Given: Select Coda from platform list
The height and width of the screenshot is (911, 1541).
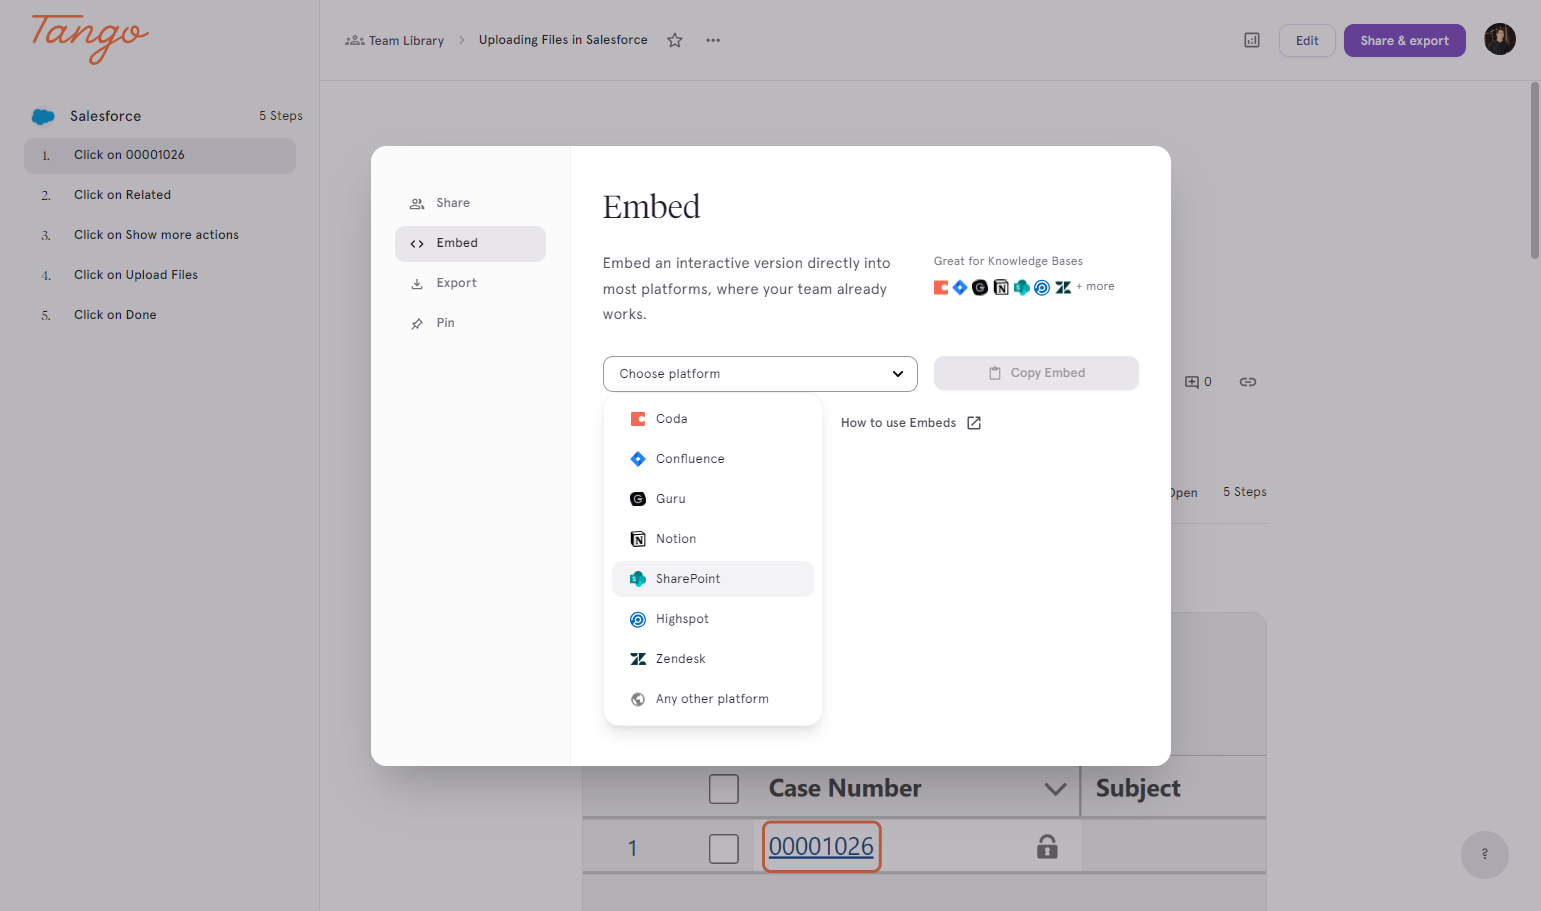Looking at the screenshot, I should tap(713, 419).
